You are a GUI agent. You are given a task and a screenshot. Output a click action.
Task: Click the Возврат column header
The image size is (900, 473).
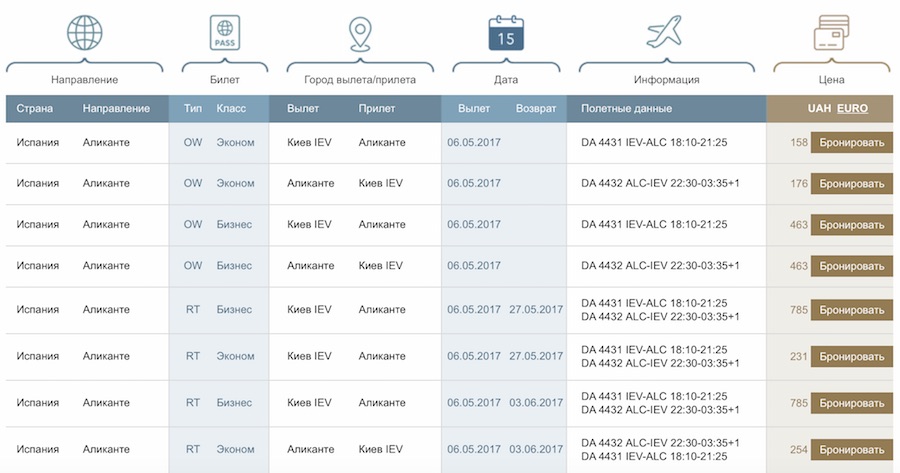(536, 108)
